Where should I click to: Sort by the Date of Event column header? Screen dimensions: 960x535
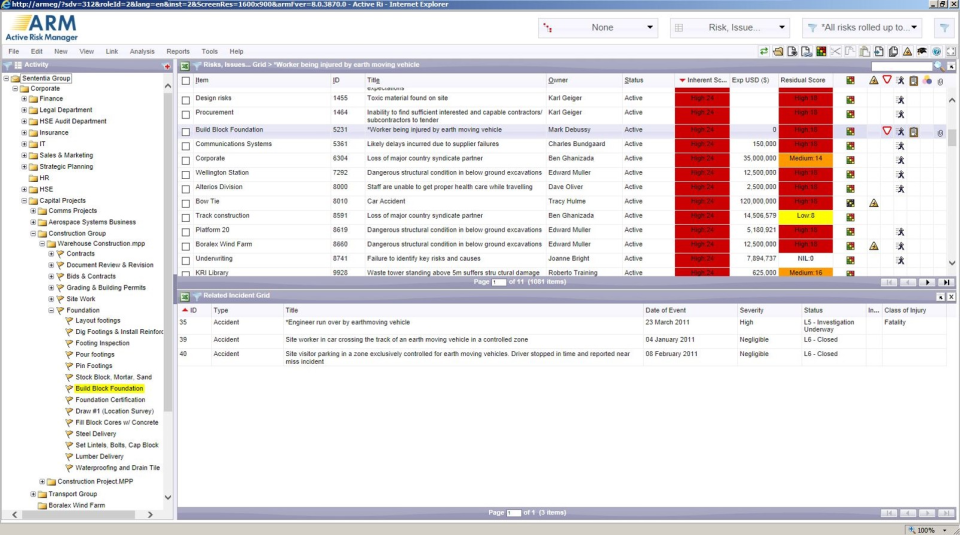pyautogui.click(x=666, y=310)
